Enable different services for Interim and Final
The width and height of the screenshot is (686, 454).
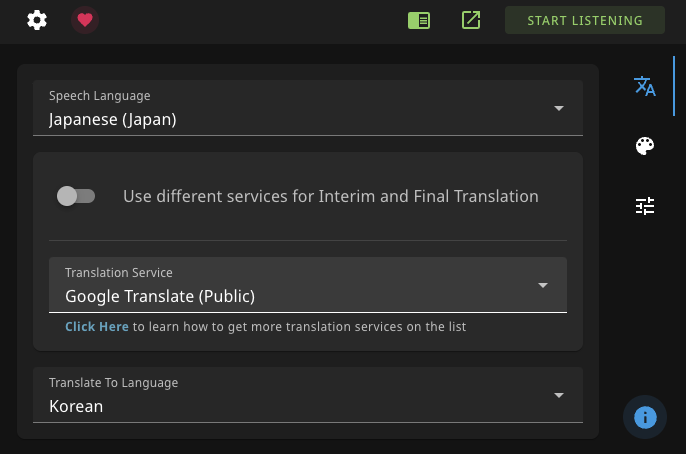click(x=76, y=196)
